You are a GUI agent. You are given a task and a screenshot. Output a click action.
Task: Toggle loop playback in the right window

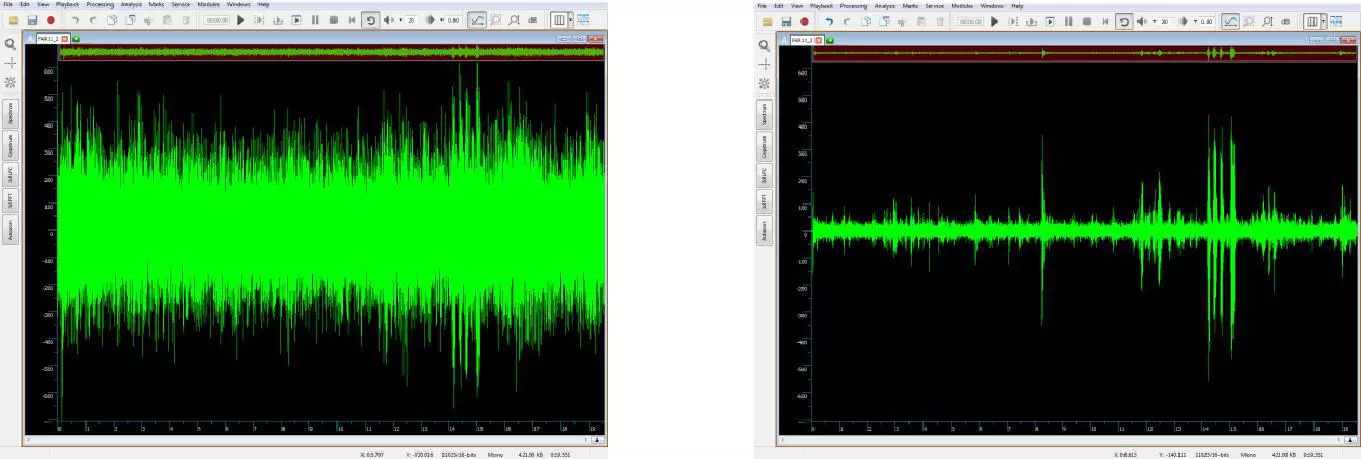pyautogui.click(x=1124, y=21)
